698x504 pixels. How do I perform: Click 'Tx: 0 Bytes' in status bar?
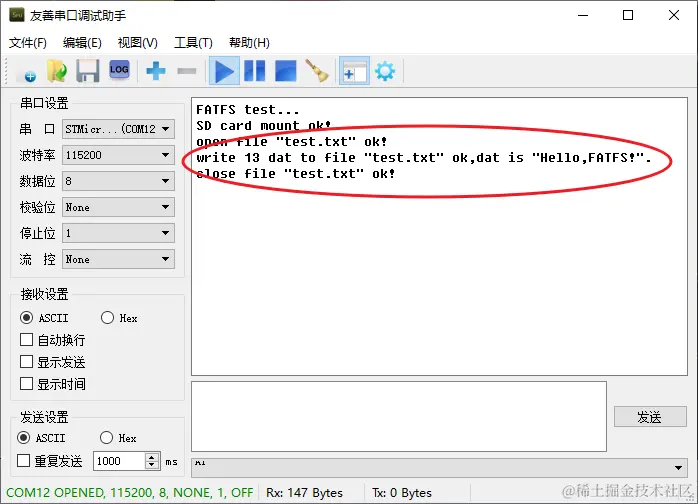pyautogui.click(x=402, y=492)
